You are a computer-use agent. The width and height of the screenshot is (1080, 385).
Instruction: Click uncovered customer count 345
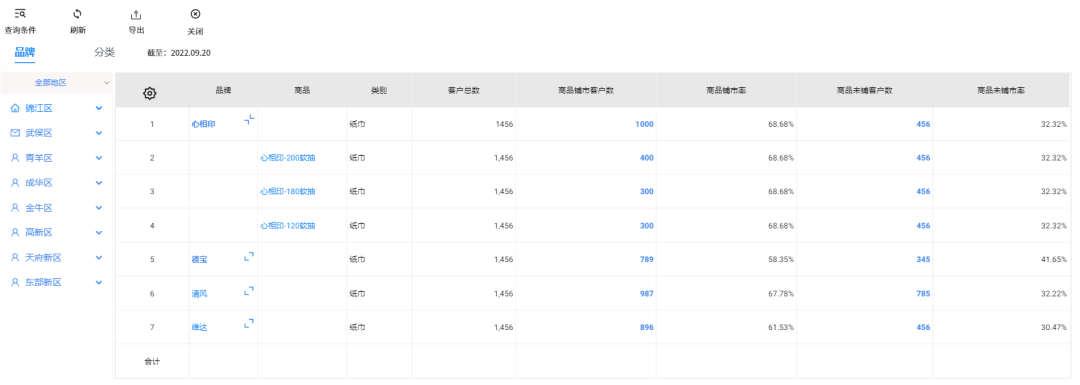pyautogui.click(x=924, y=260)
